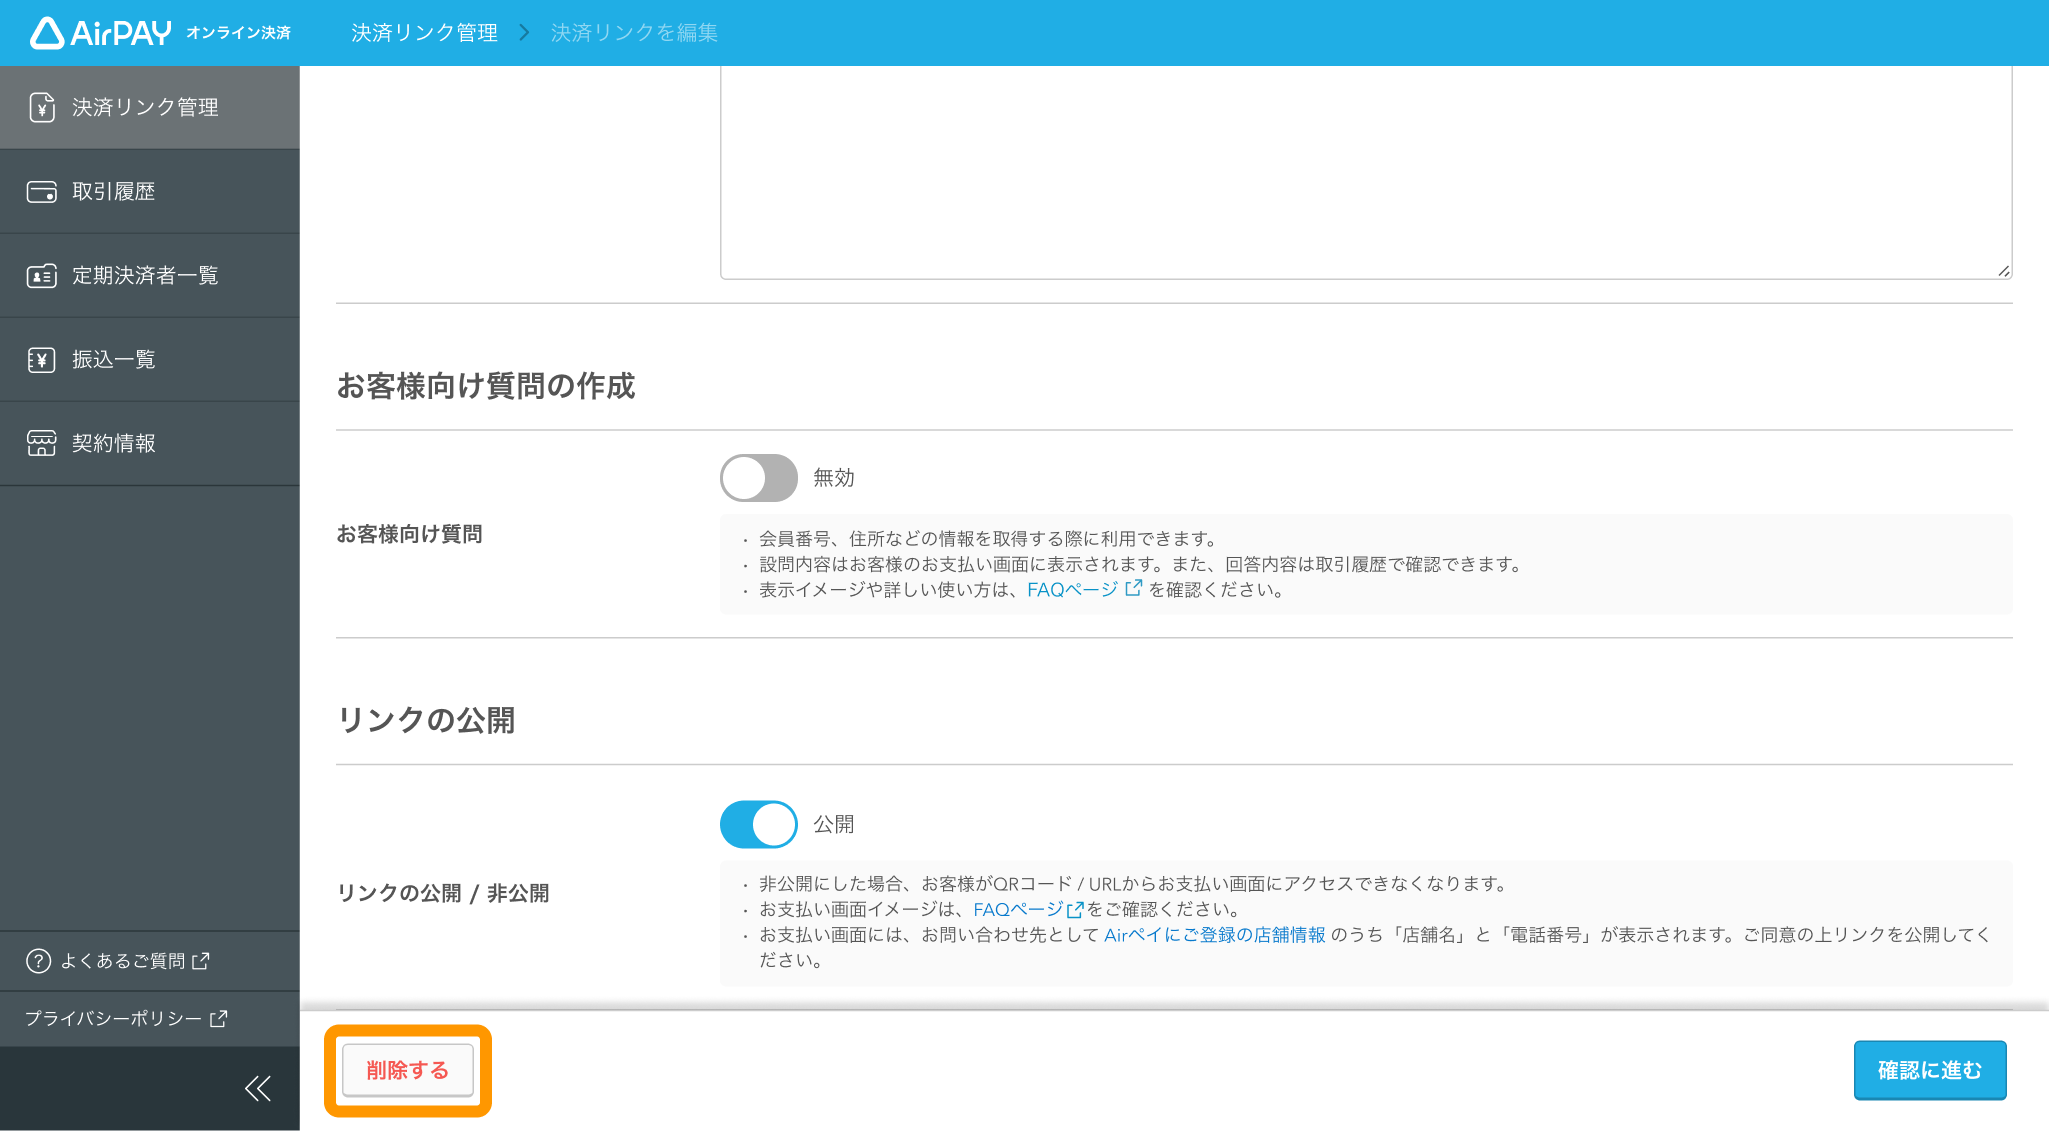Switch off the リンクの公開 toggle
This screenshot has height=1131, width=2049.
tap(758, 825)
